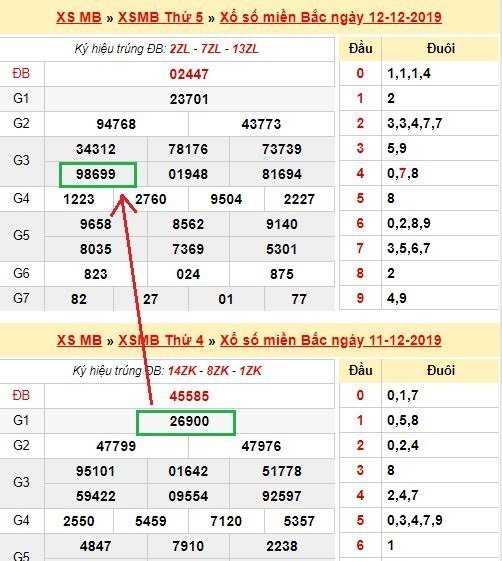Select G1 prize number 23701
502x561 pixels.
coord(189,99)
